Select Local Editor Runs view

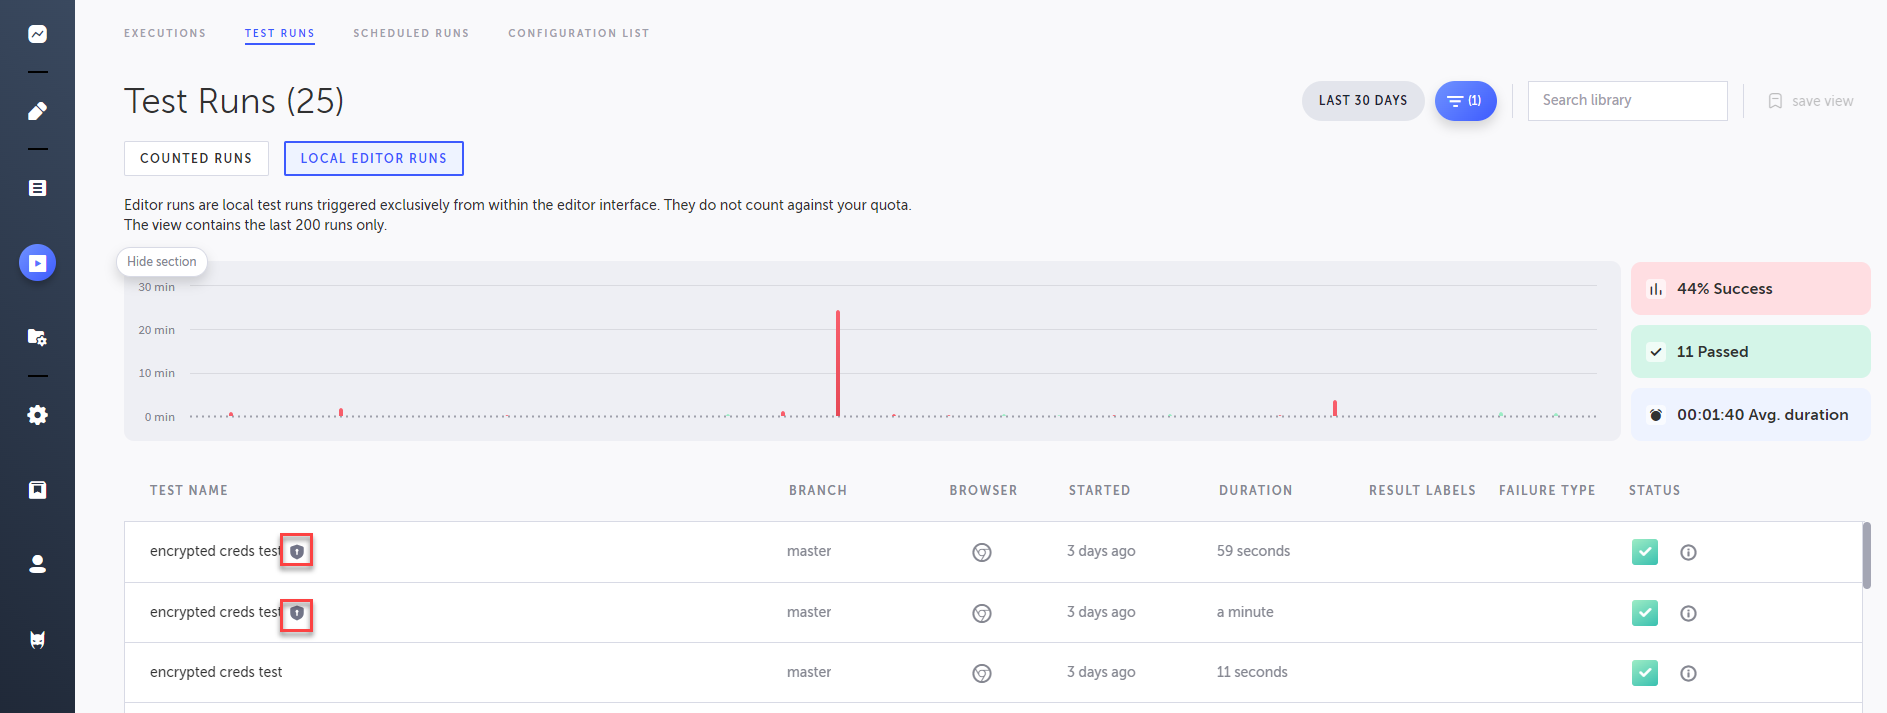[373, 158]
